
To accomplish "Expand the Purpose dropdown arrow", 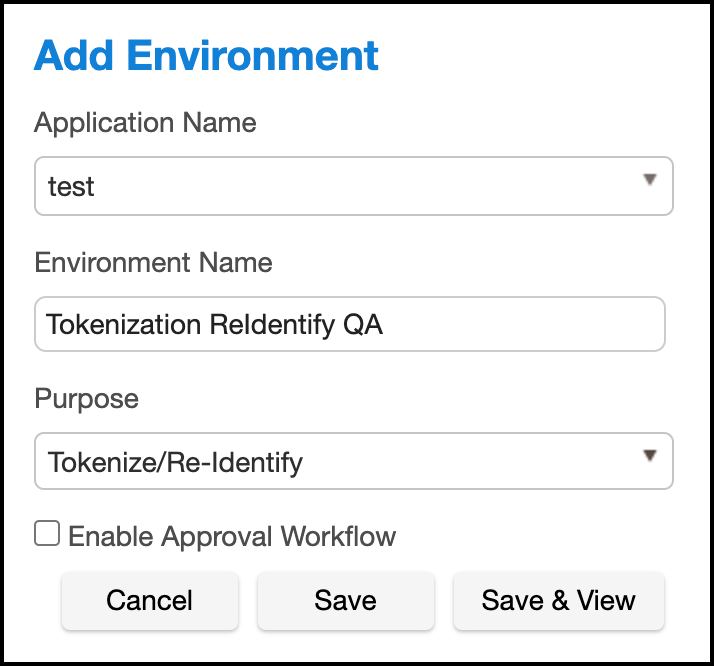I will pos(650,456).
